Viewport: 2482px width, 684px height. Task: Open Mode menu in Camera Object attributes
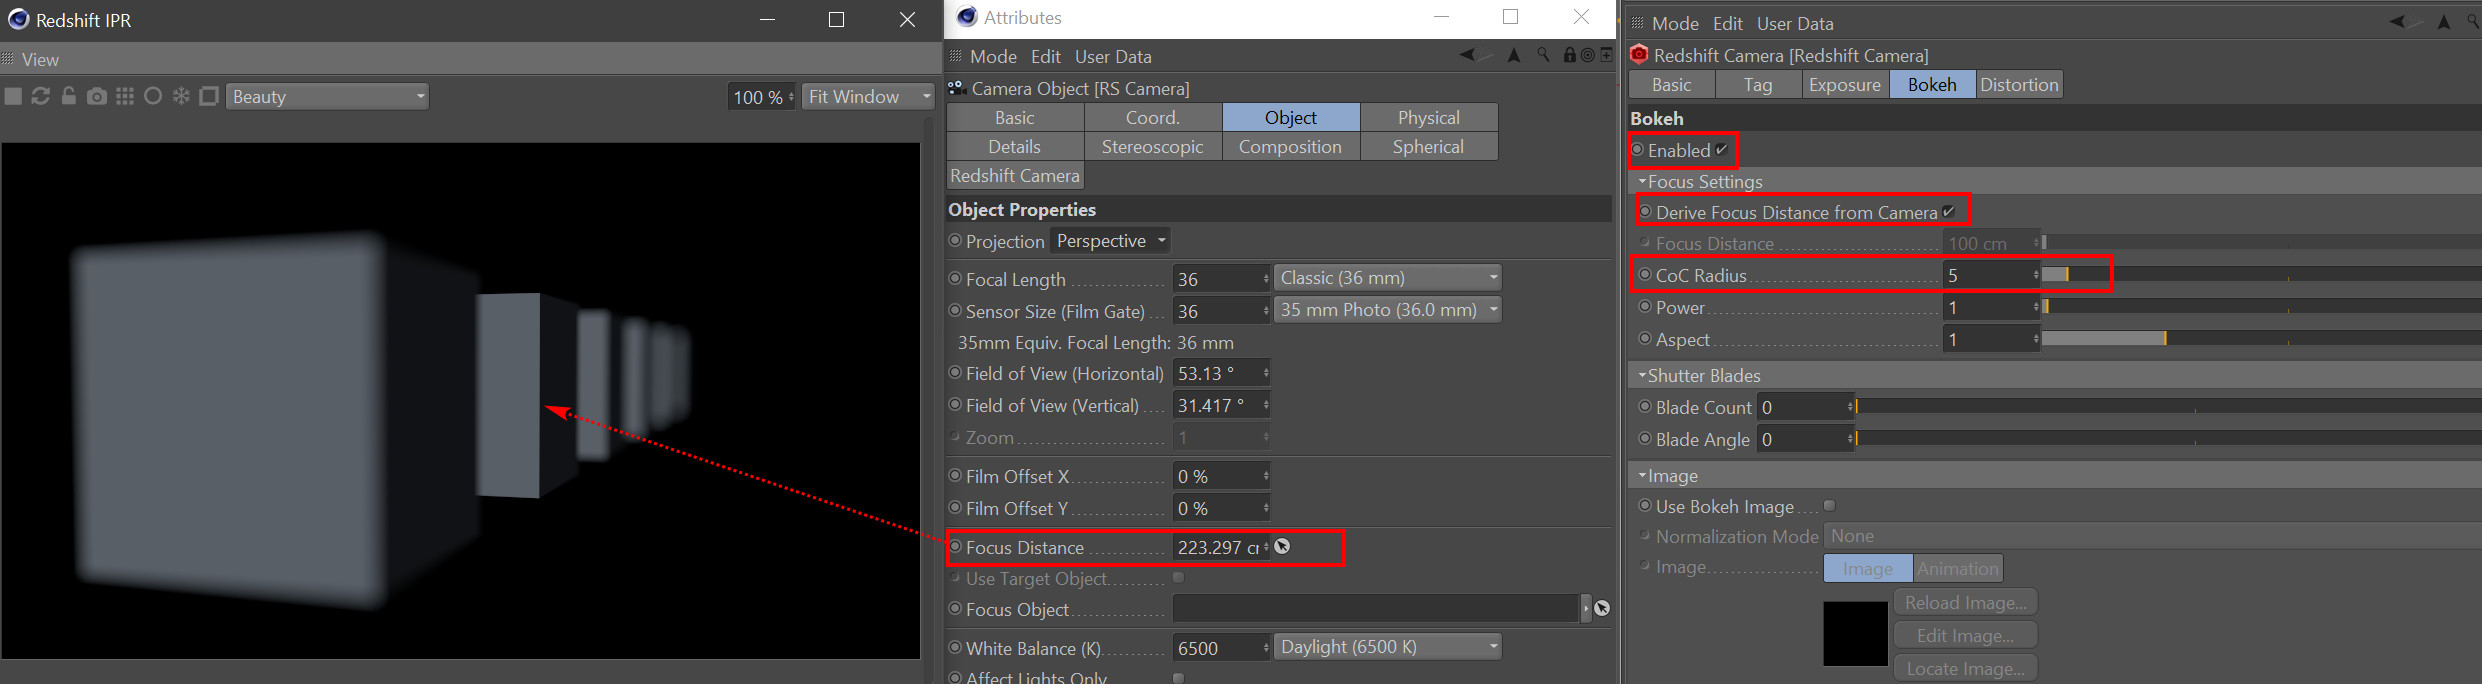[x=993, y=56]
